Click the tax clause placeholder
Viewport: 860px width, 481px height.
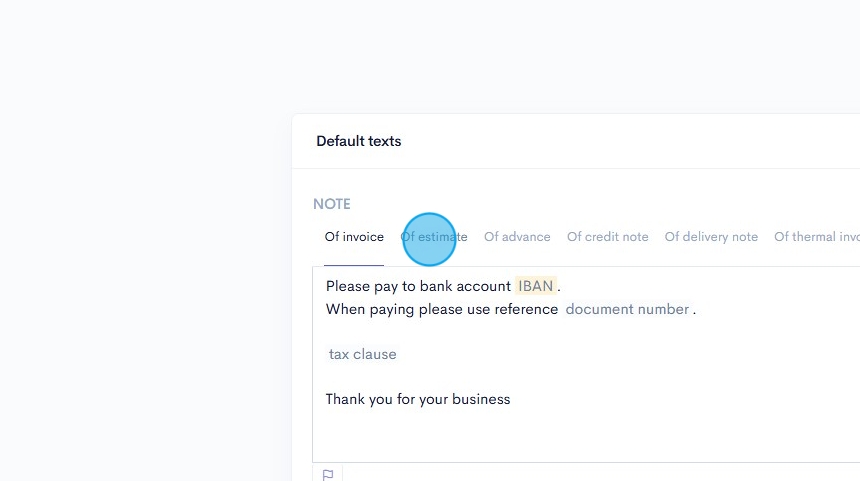(x=362, y=354)
